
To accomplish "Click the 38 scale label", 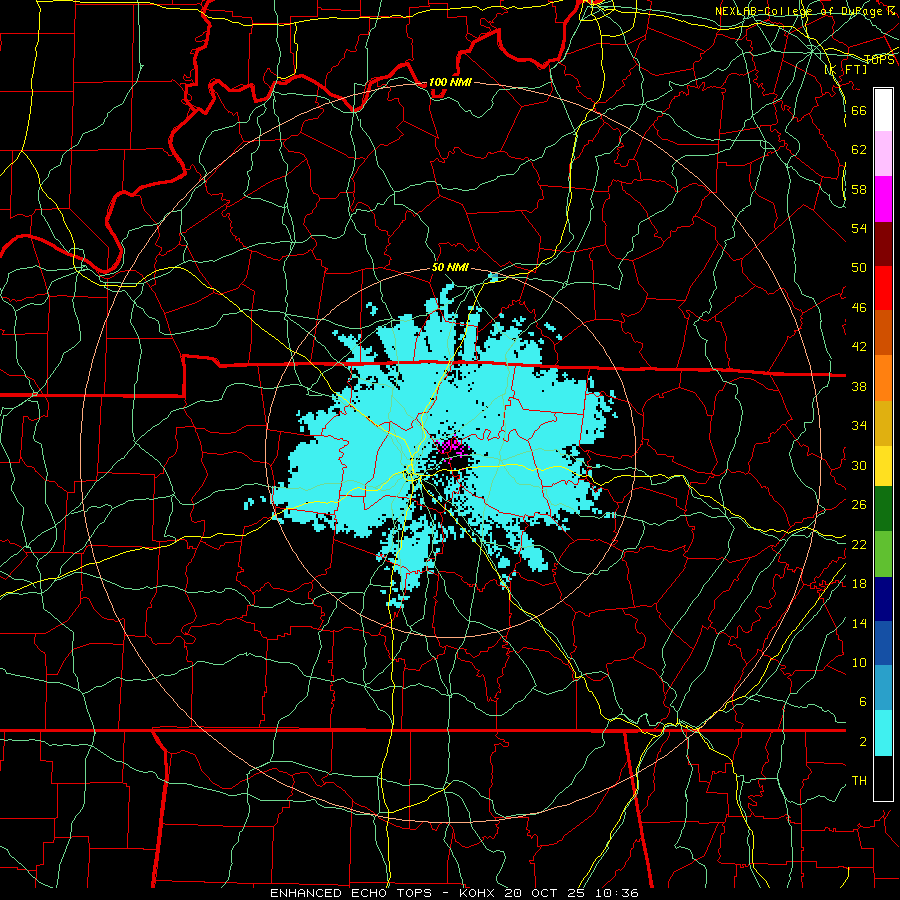I will (x=859, y=387).
